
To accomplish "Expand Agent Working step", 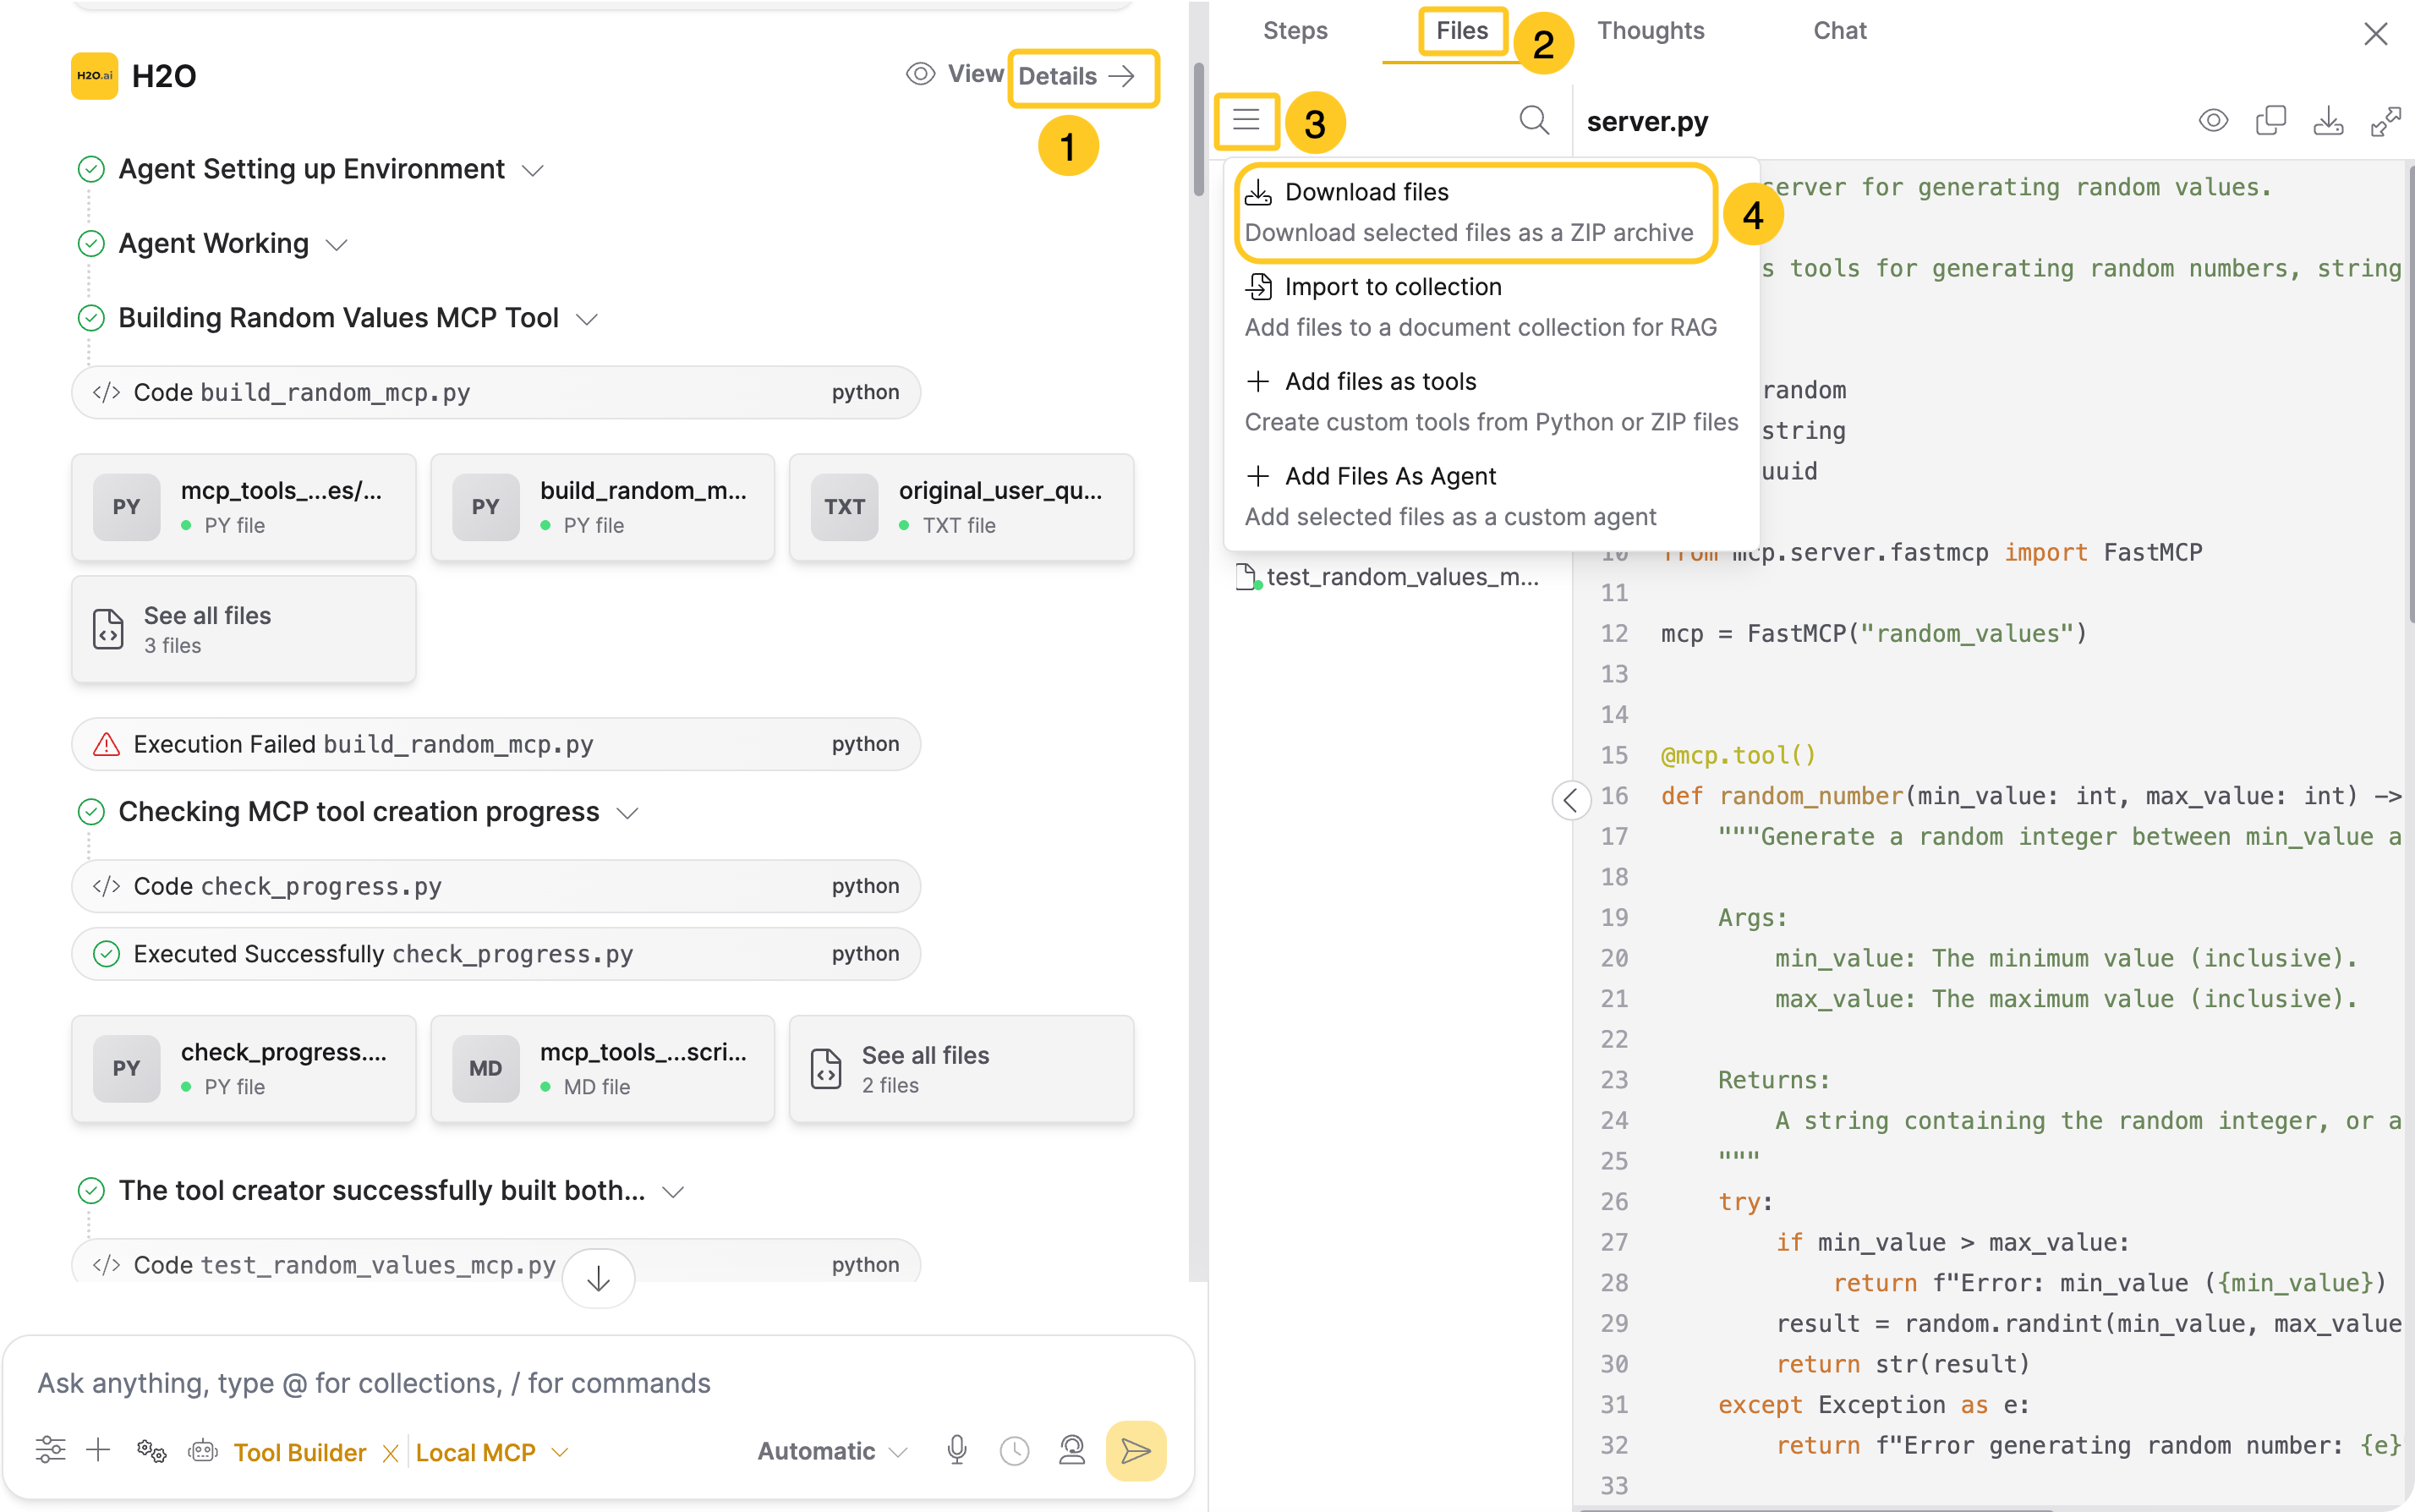I will point(337,245).
